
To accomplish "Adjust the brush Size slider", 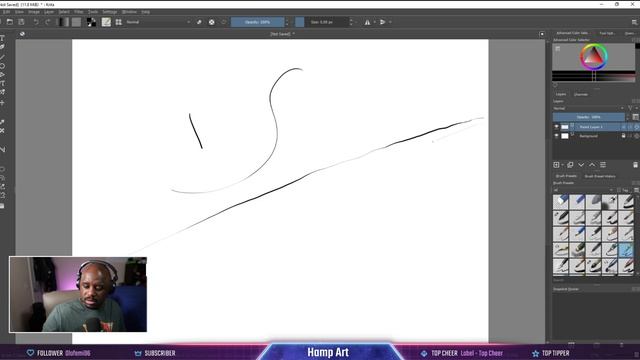I will point(321,22).
